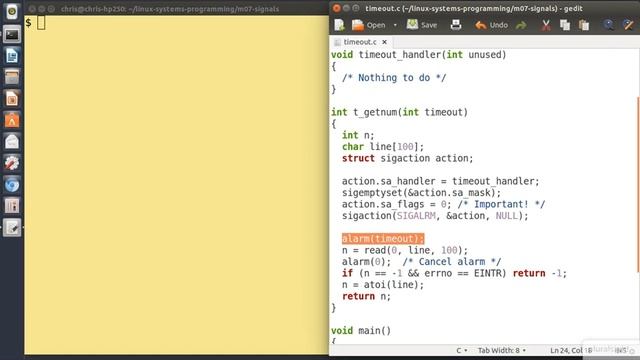This screenshot has width=640, height=360.
Task: Click the Copy icon in gedit toolbar
Action: pyautogui.click(x=565, y=25)
